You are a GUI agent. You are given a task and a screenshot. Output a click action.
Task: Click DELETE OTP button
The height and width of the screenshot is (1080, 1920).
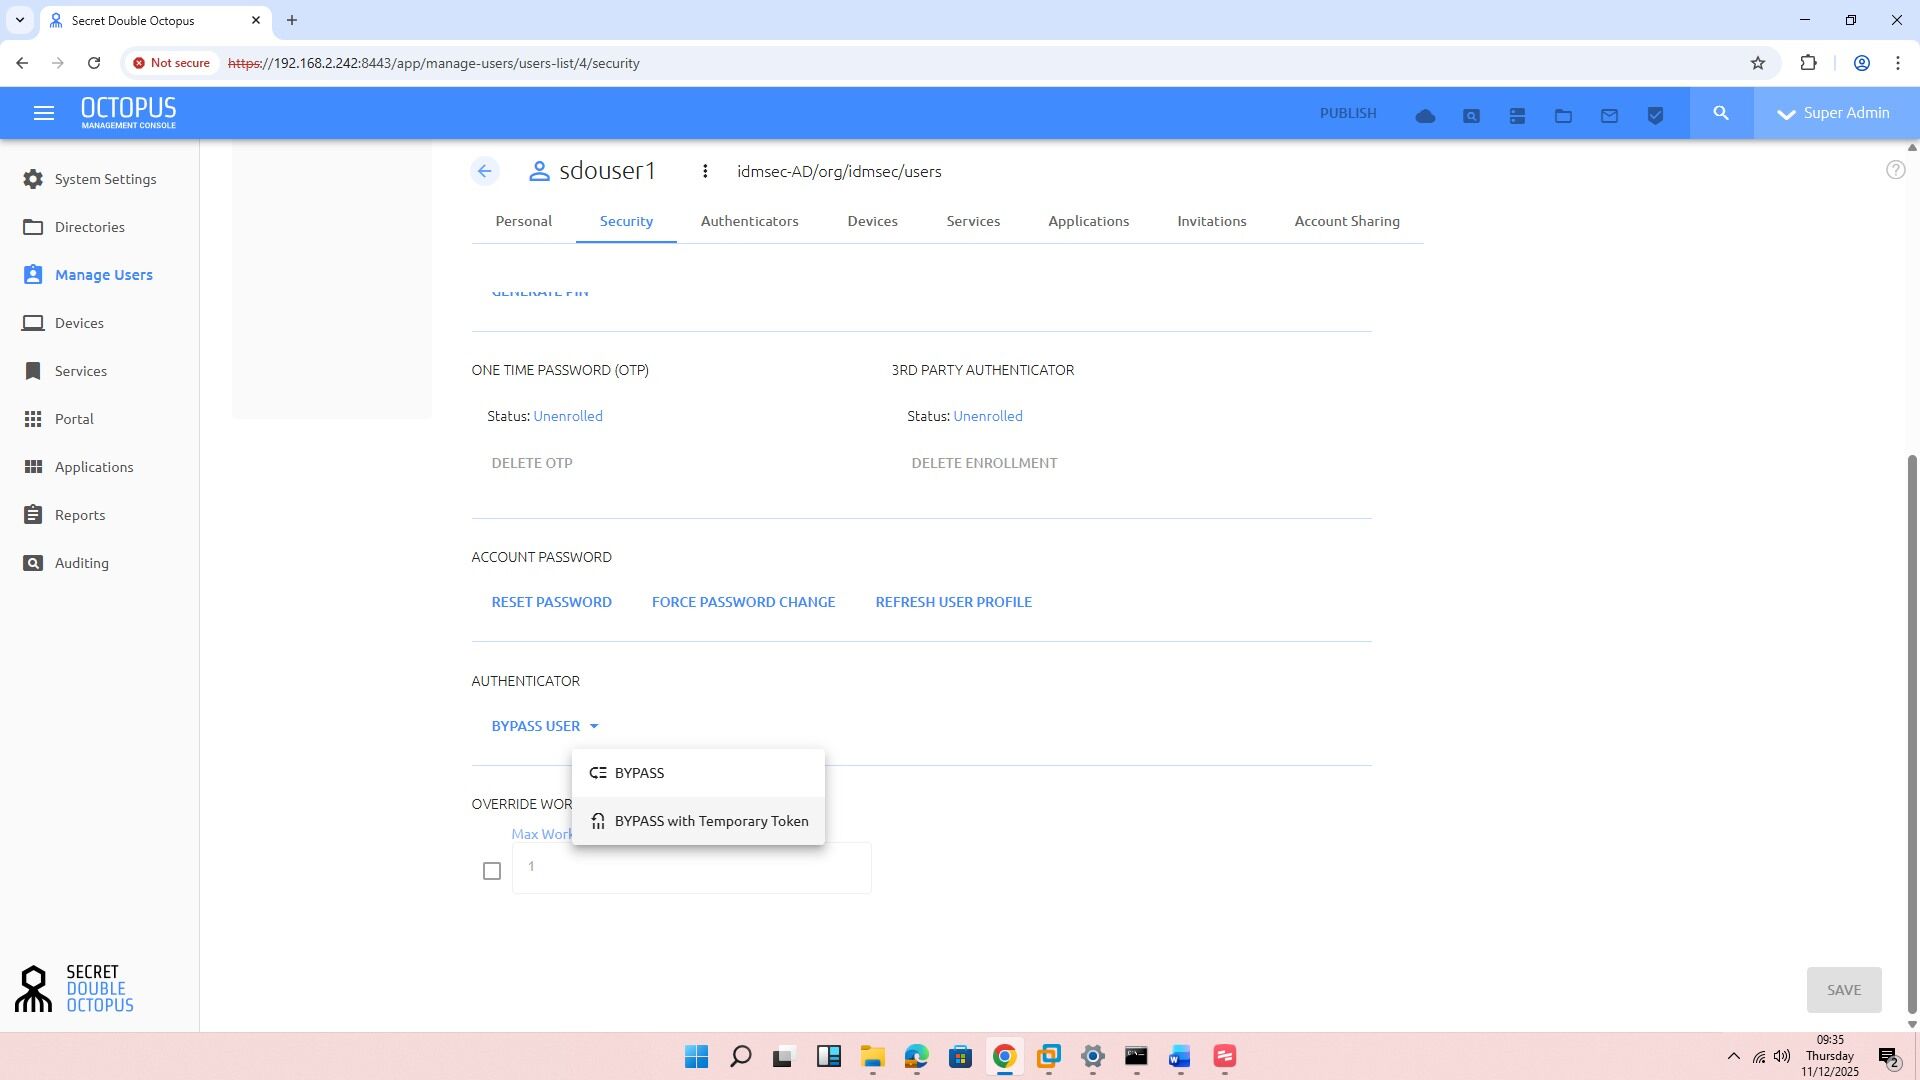point(532,463)
